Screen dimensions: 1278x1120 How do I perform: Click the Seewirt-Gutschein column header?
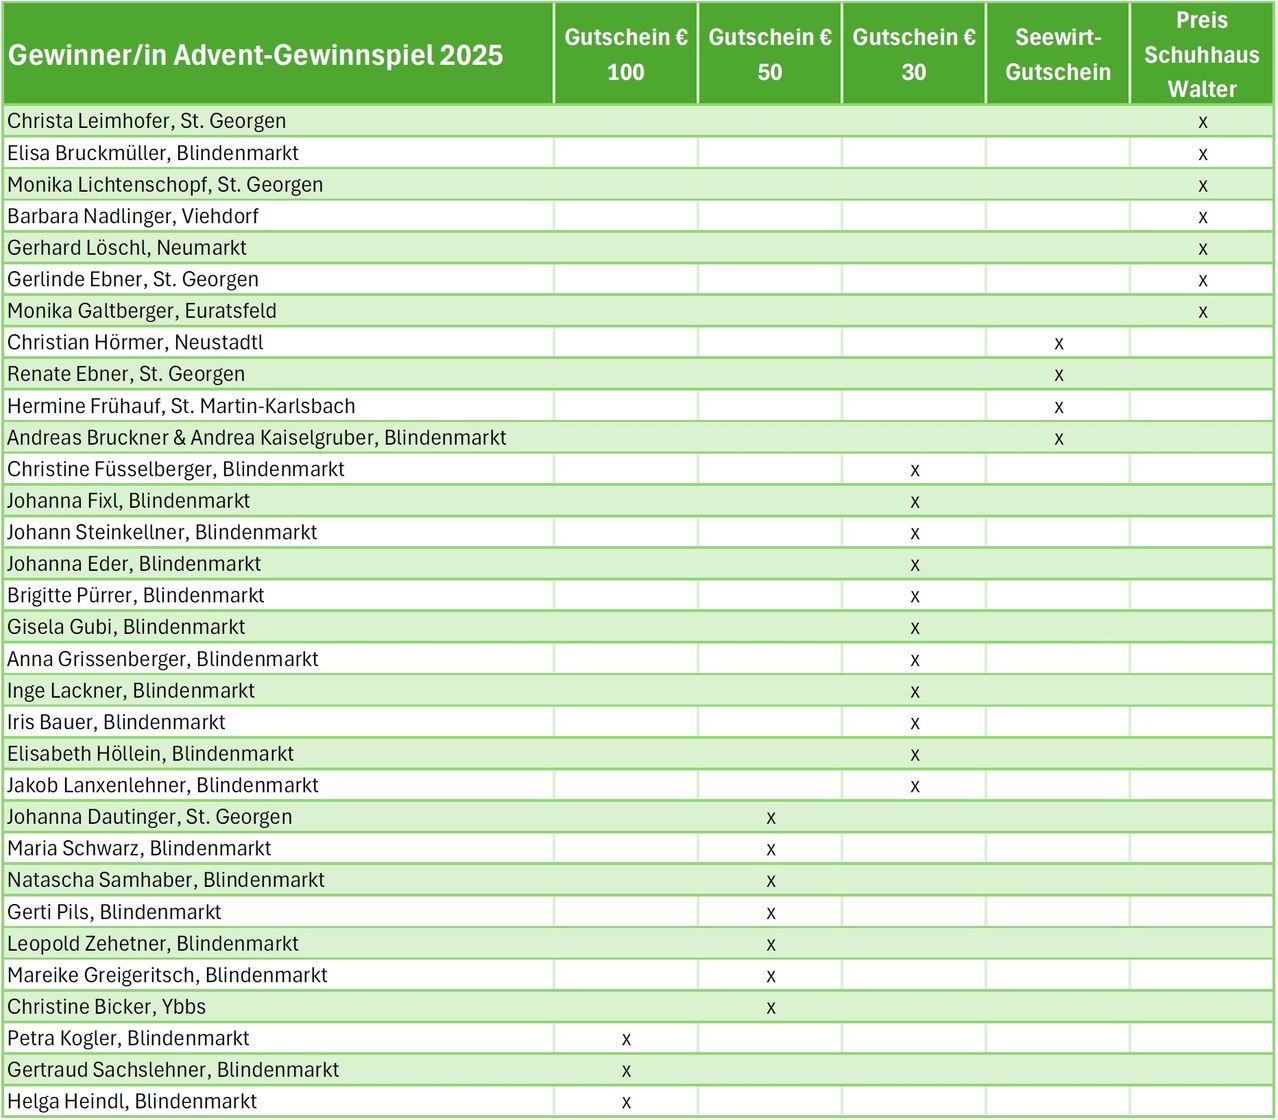point(1057,54)
